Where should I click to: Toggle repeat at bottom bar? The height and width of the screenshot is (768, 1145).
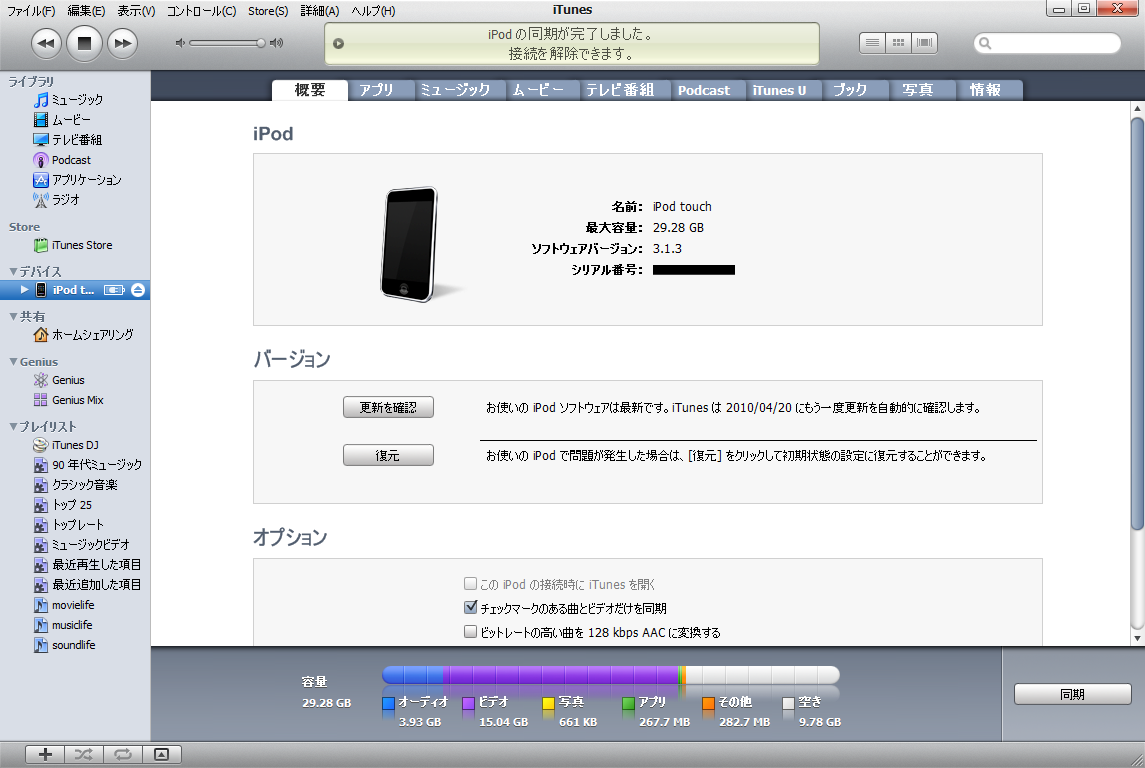click(x=123, y=755)
